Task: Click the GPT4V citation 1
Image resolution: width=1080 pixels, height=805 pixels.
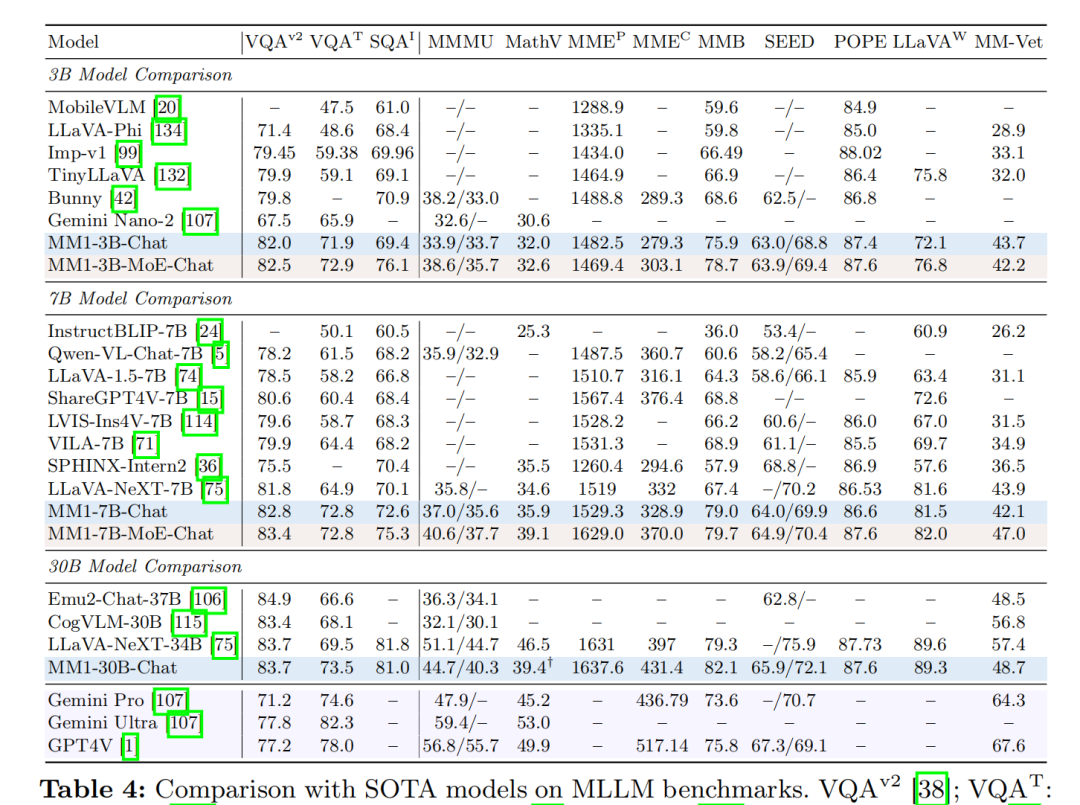Action: (129, 746)
